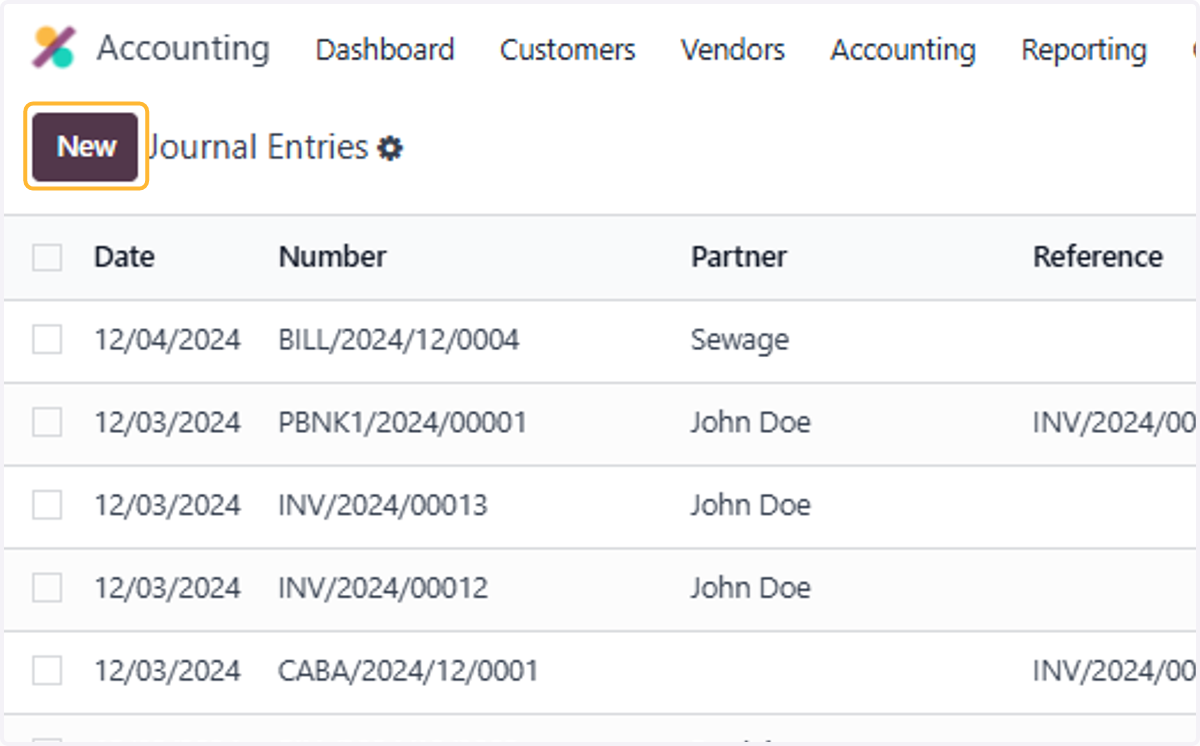Viewport: 1200px width, 746px height.
Task: Open the Sewage bill entry row
Action: (601, 341)
